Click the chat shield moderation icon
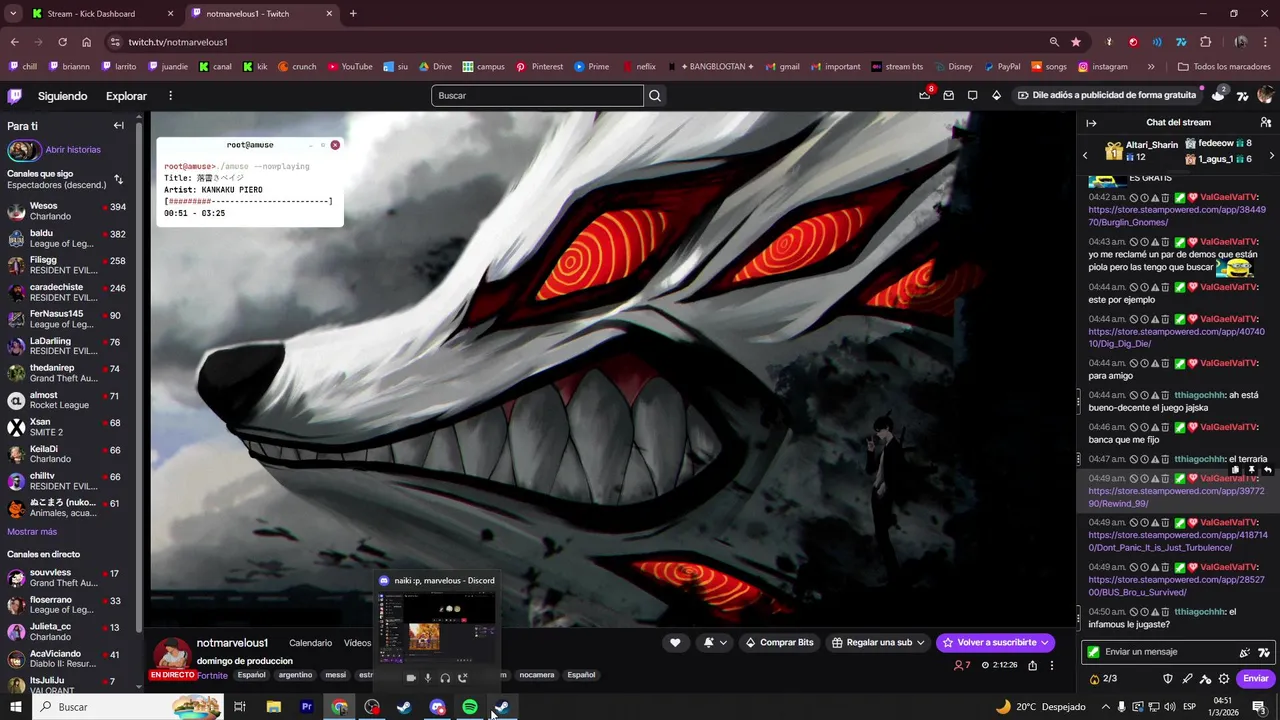 (x=1168, y=679)
